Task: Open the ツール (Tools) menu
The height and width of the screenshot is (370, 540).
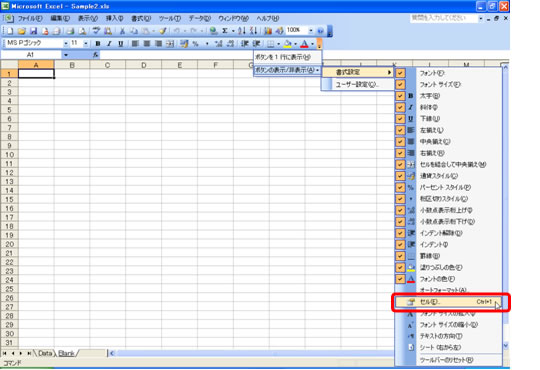Action: coord(170,18)
